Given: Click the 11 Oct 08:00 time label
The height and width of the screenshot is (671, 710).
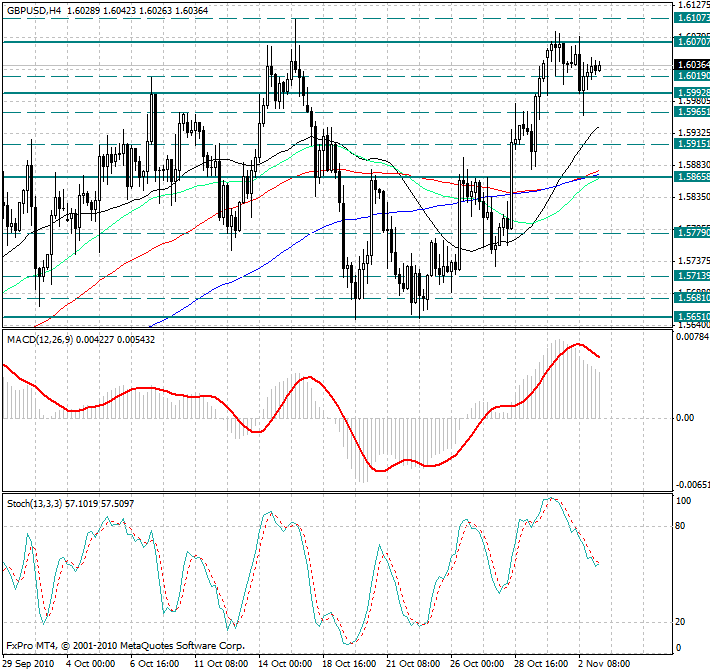Looking at the screenshot, I should point(221,664).
